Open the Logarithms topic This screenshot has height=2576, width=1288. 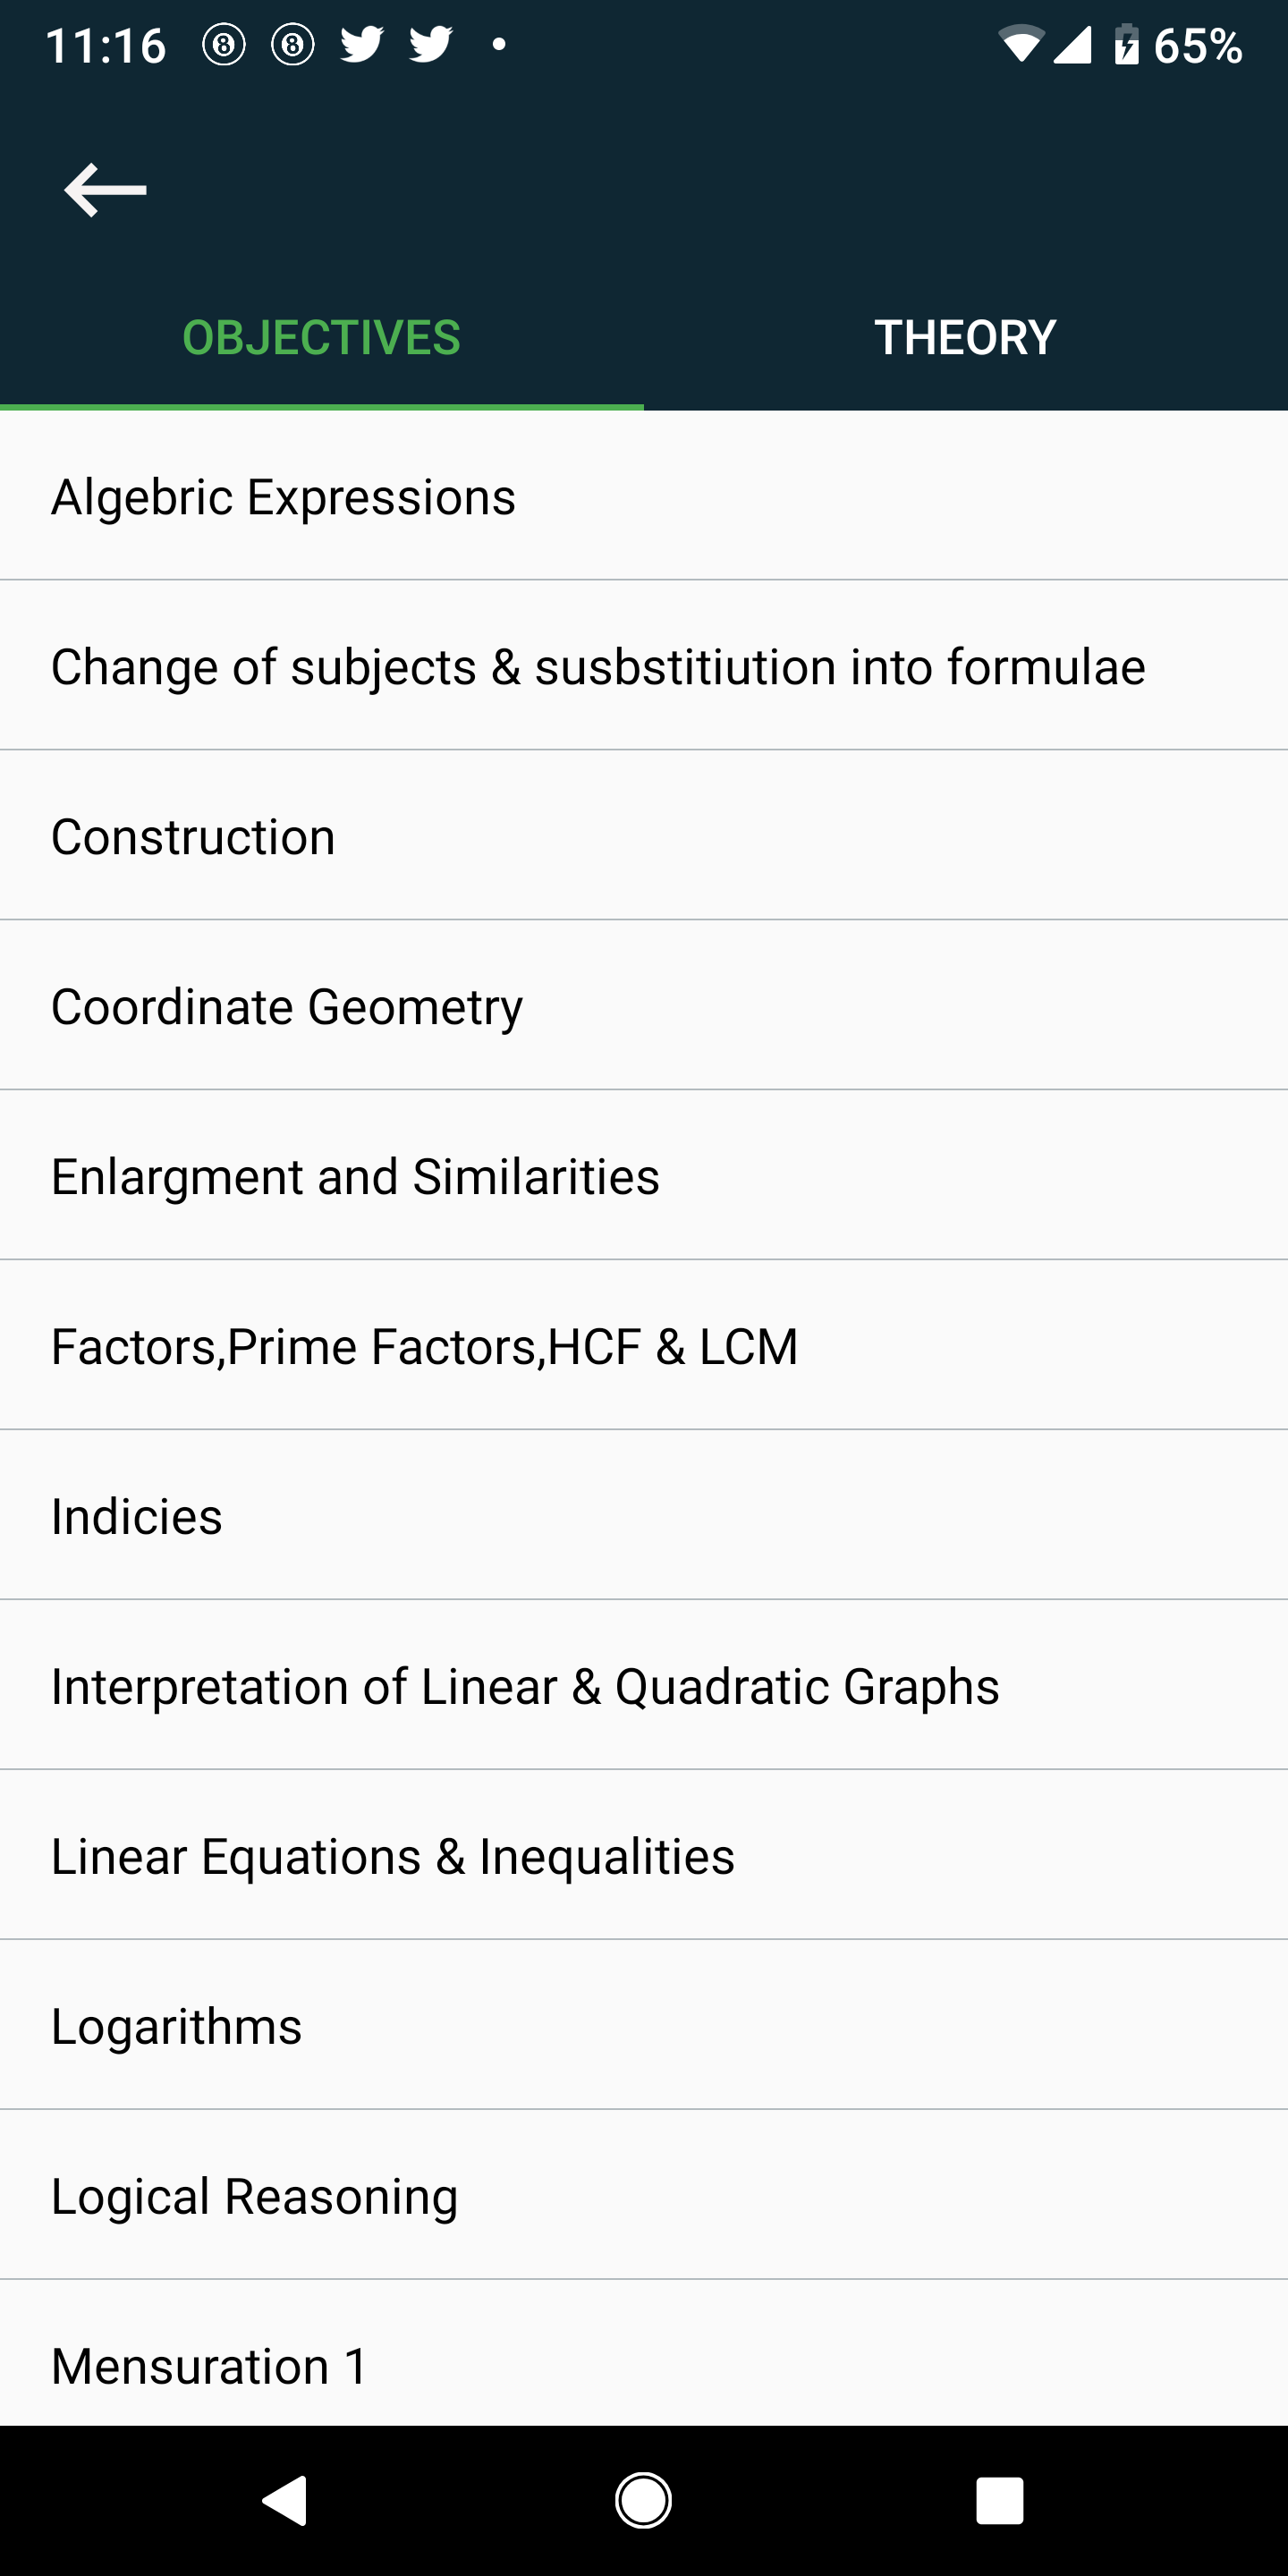tap(644, 2026)
